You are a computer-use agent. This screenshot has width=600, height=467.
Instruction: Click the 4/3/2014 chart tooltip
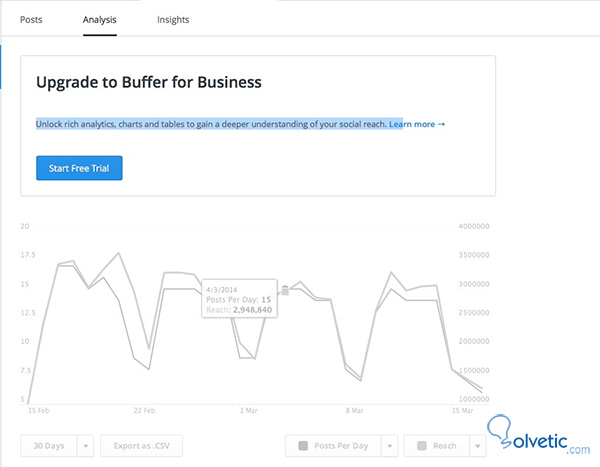pyautogui.click(x=238, y=298)
